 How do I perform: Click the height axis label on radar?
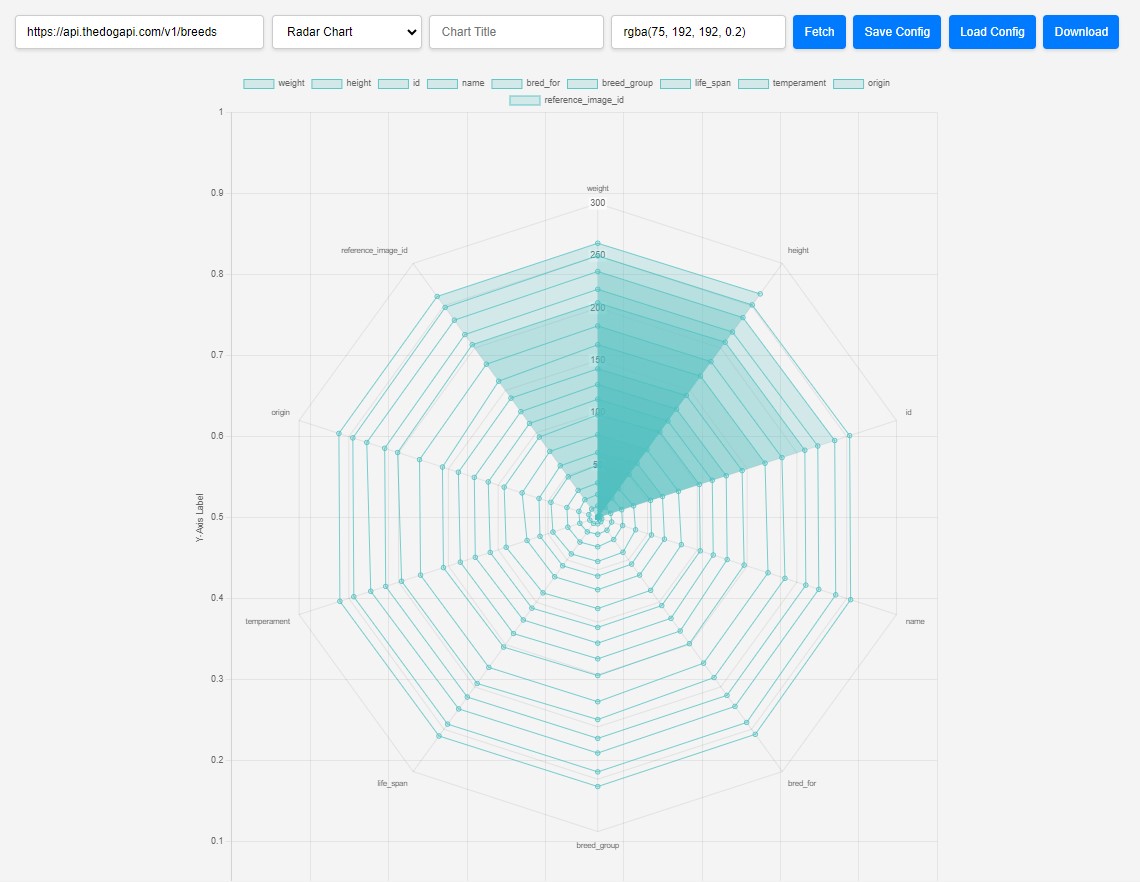click(798, 250)
